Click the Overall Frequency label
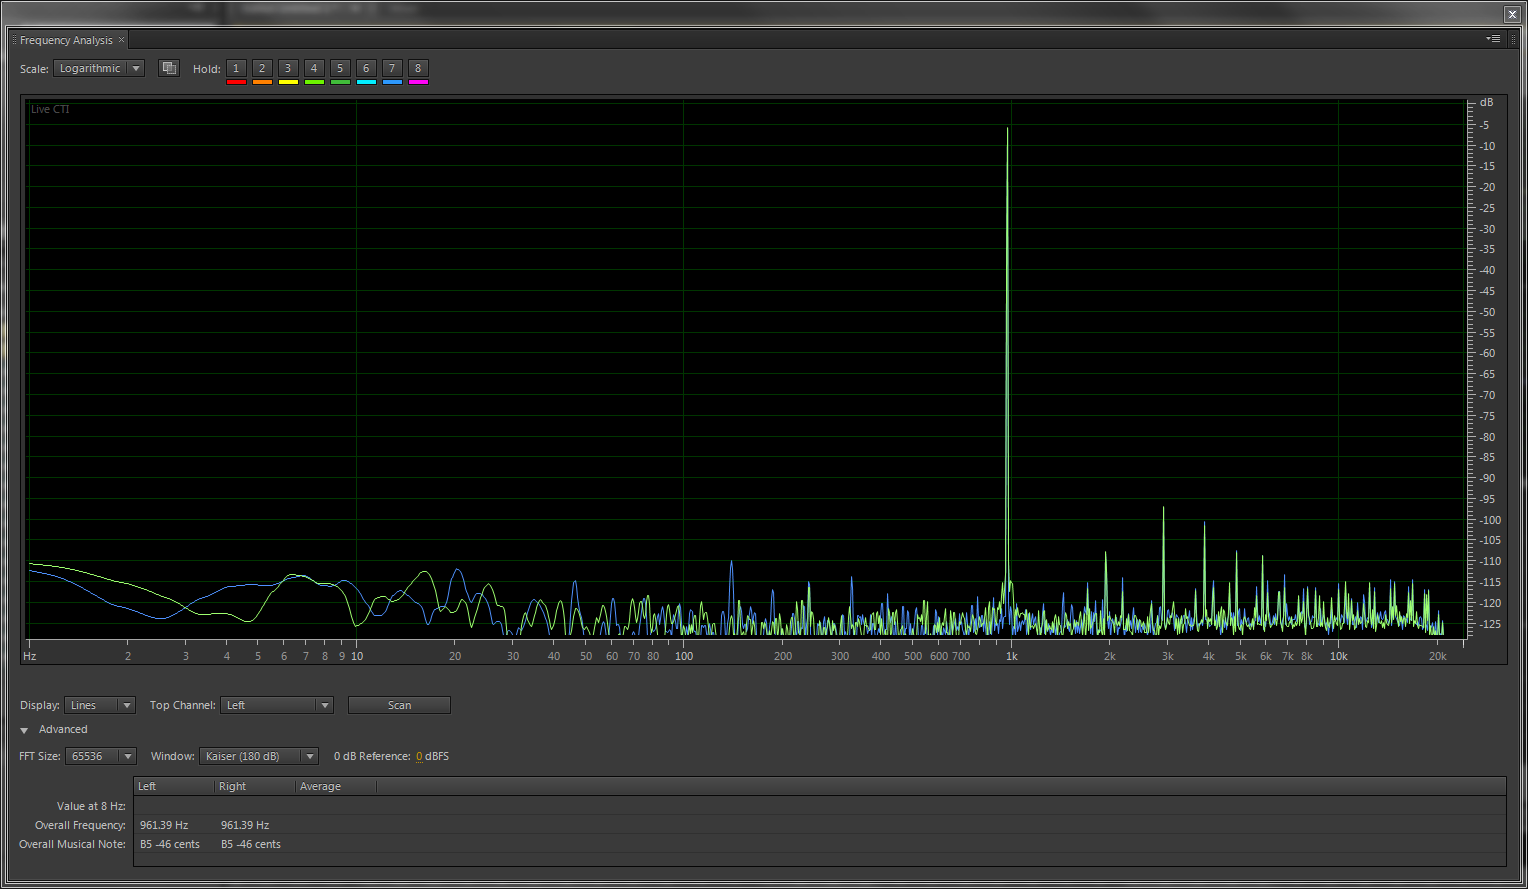The height and width of the screenshot is (889, 1528). click(80, 825)
